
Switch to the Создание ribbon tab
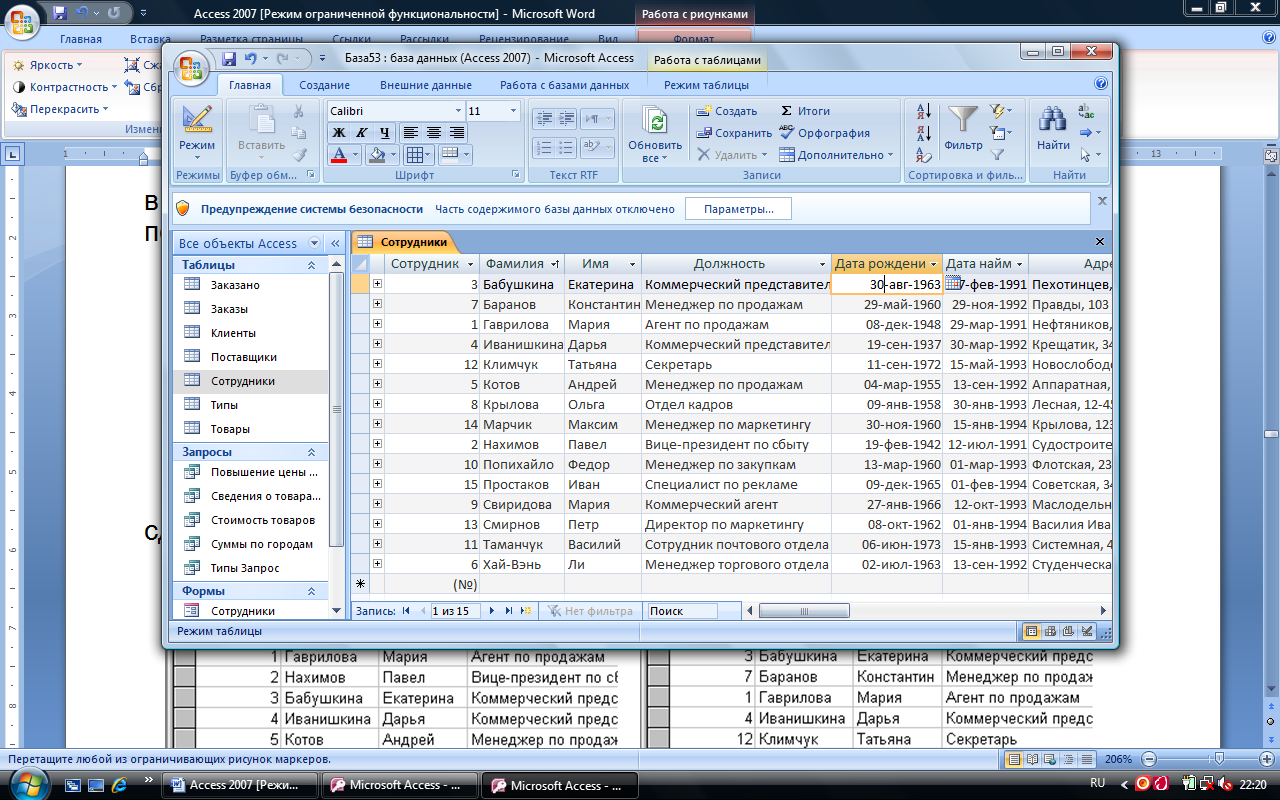tap(324, 85)
